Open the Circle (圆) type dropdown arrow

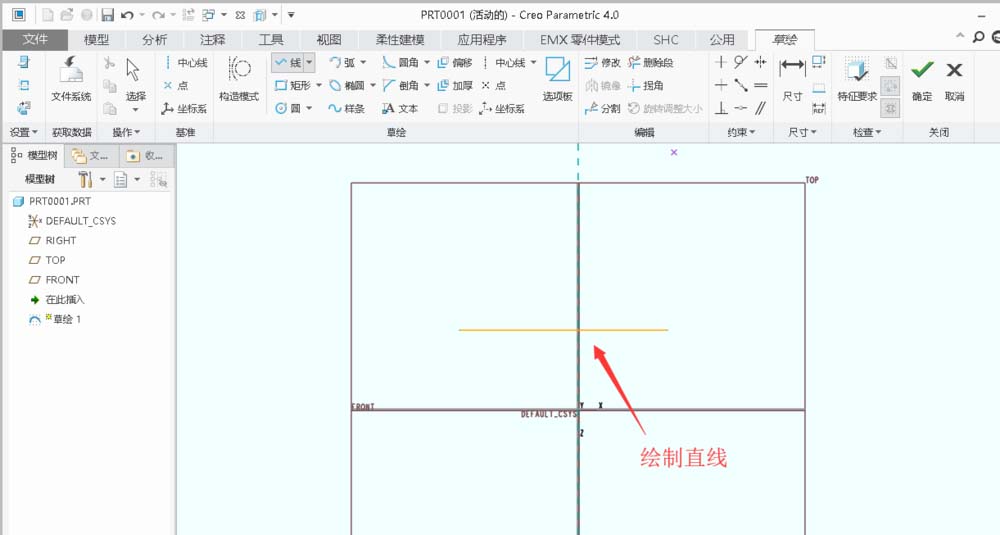point(309,108)
